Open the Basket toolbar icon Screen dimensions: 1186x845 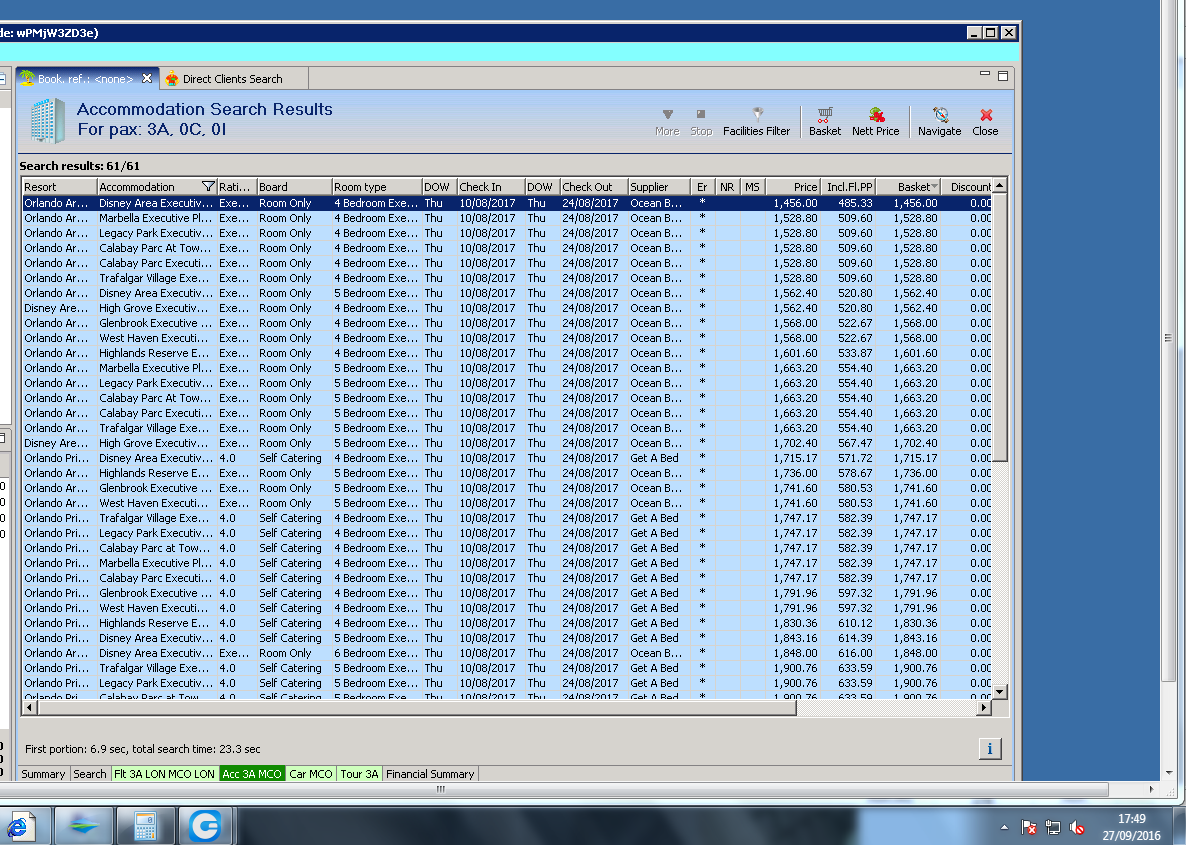pyautogui.click(x=824, y=121)
